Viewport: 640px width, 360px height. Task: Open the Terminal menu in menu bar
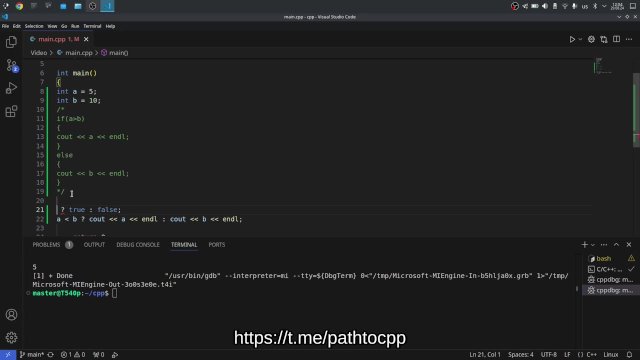click(x=92, y=26)
